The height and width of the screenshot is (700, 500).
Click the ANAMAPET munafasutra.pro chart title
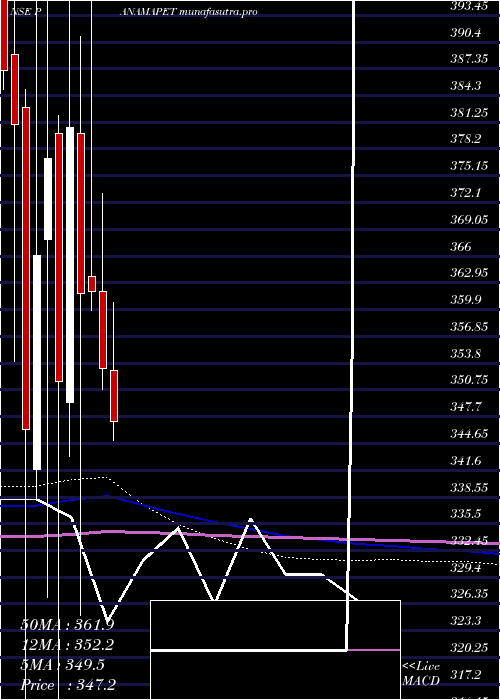click(x=188, y=12)
